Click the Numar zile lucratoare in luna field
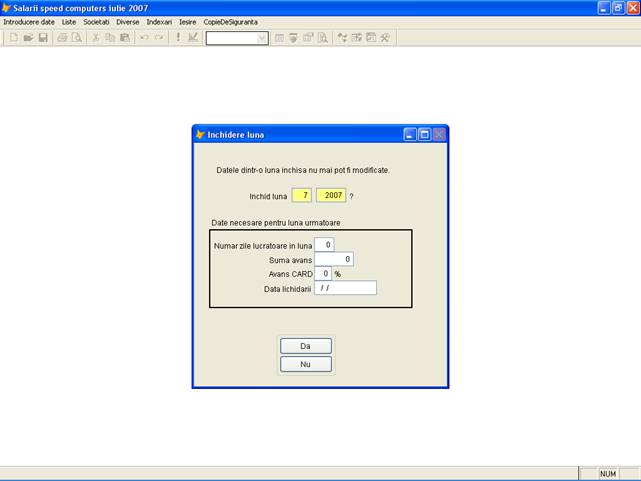 (324, 245)
